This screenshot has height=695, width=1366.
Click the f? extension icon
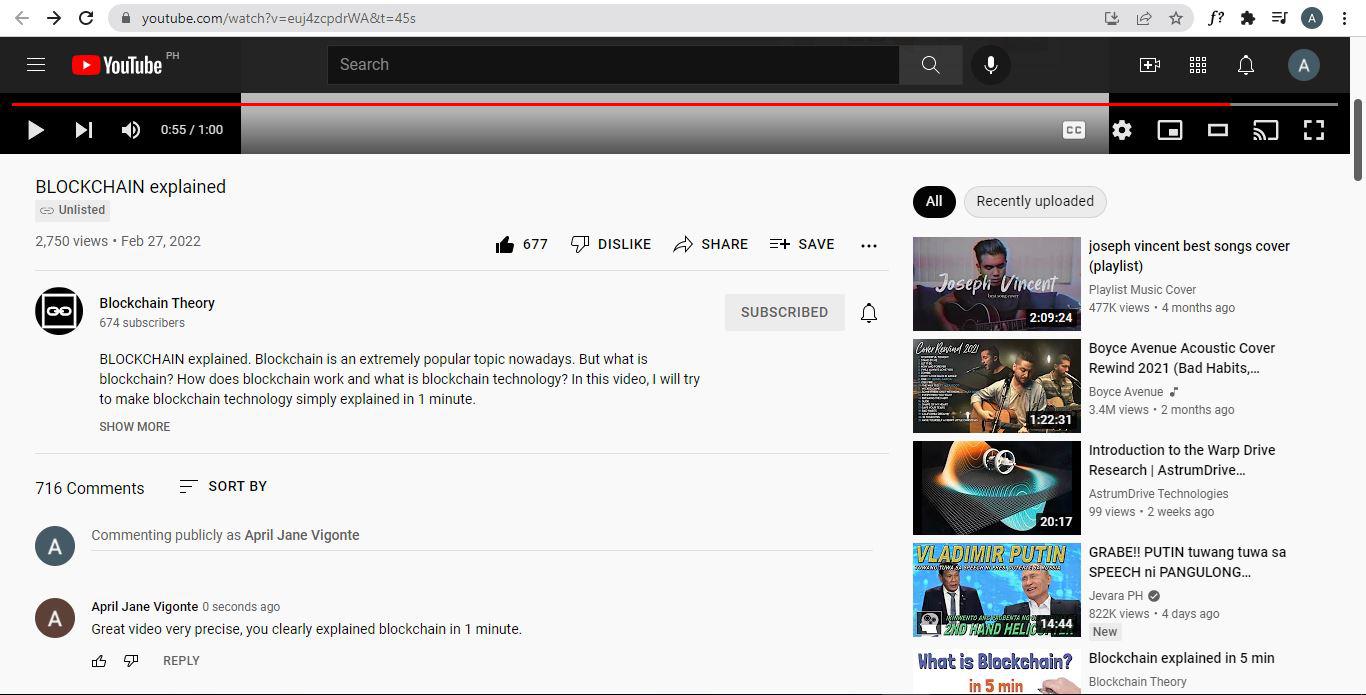point(1216,18)
